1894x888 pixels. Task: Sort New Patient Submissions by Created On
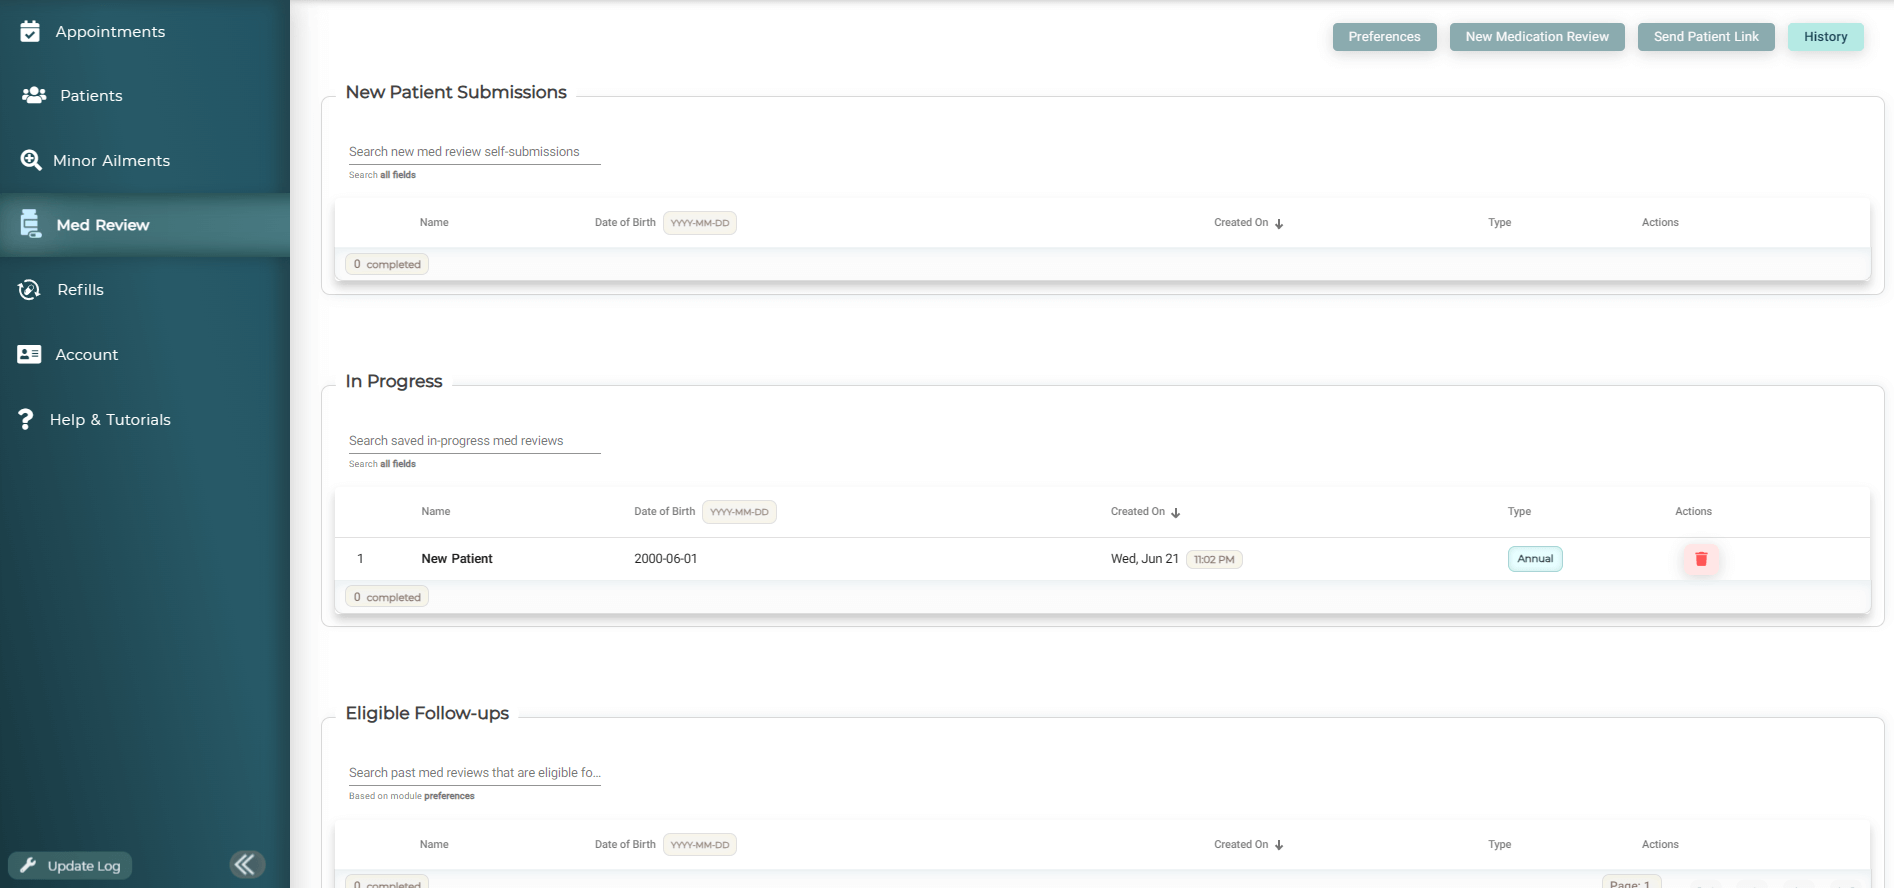click(x=1279, y=223)
